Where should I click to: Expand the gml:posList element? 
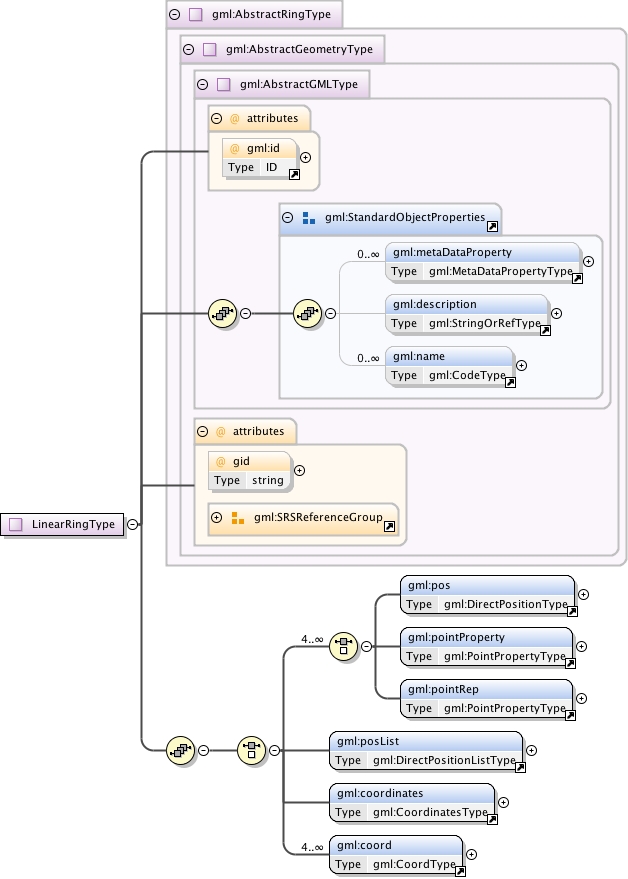click(x=531, y=750)
